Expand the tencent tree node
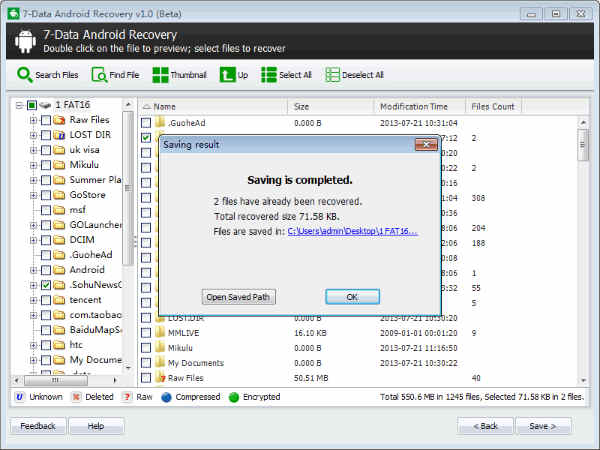The image size is (600, 450). pyautogui.click(x=33, y=300)
